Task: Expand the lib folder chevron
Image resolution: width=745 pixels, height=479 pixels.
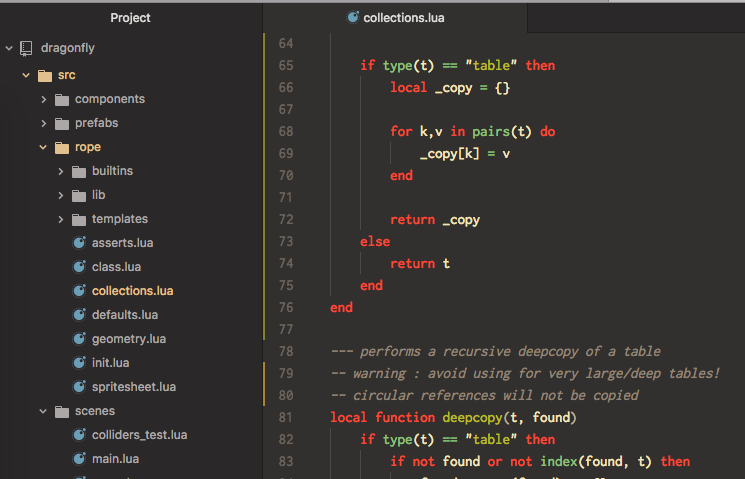Action: 61,195
